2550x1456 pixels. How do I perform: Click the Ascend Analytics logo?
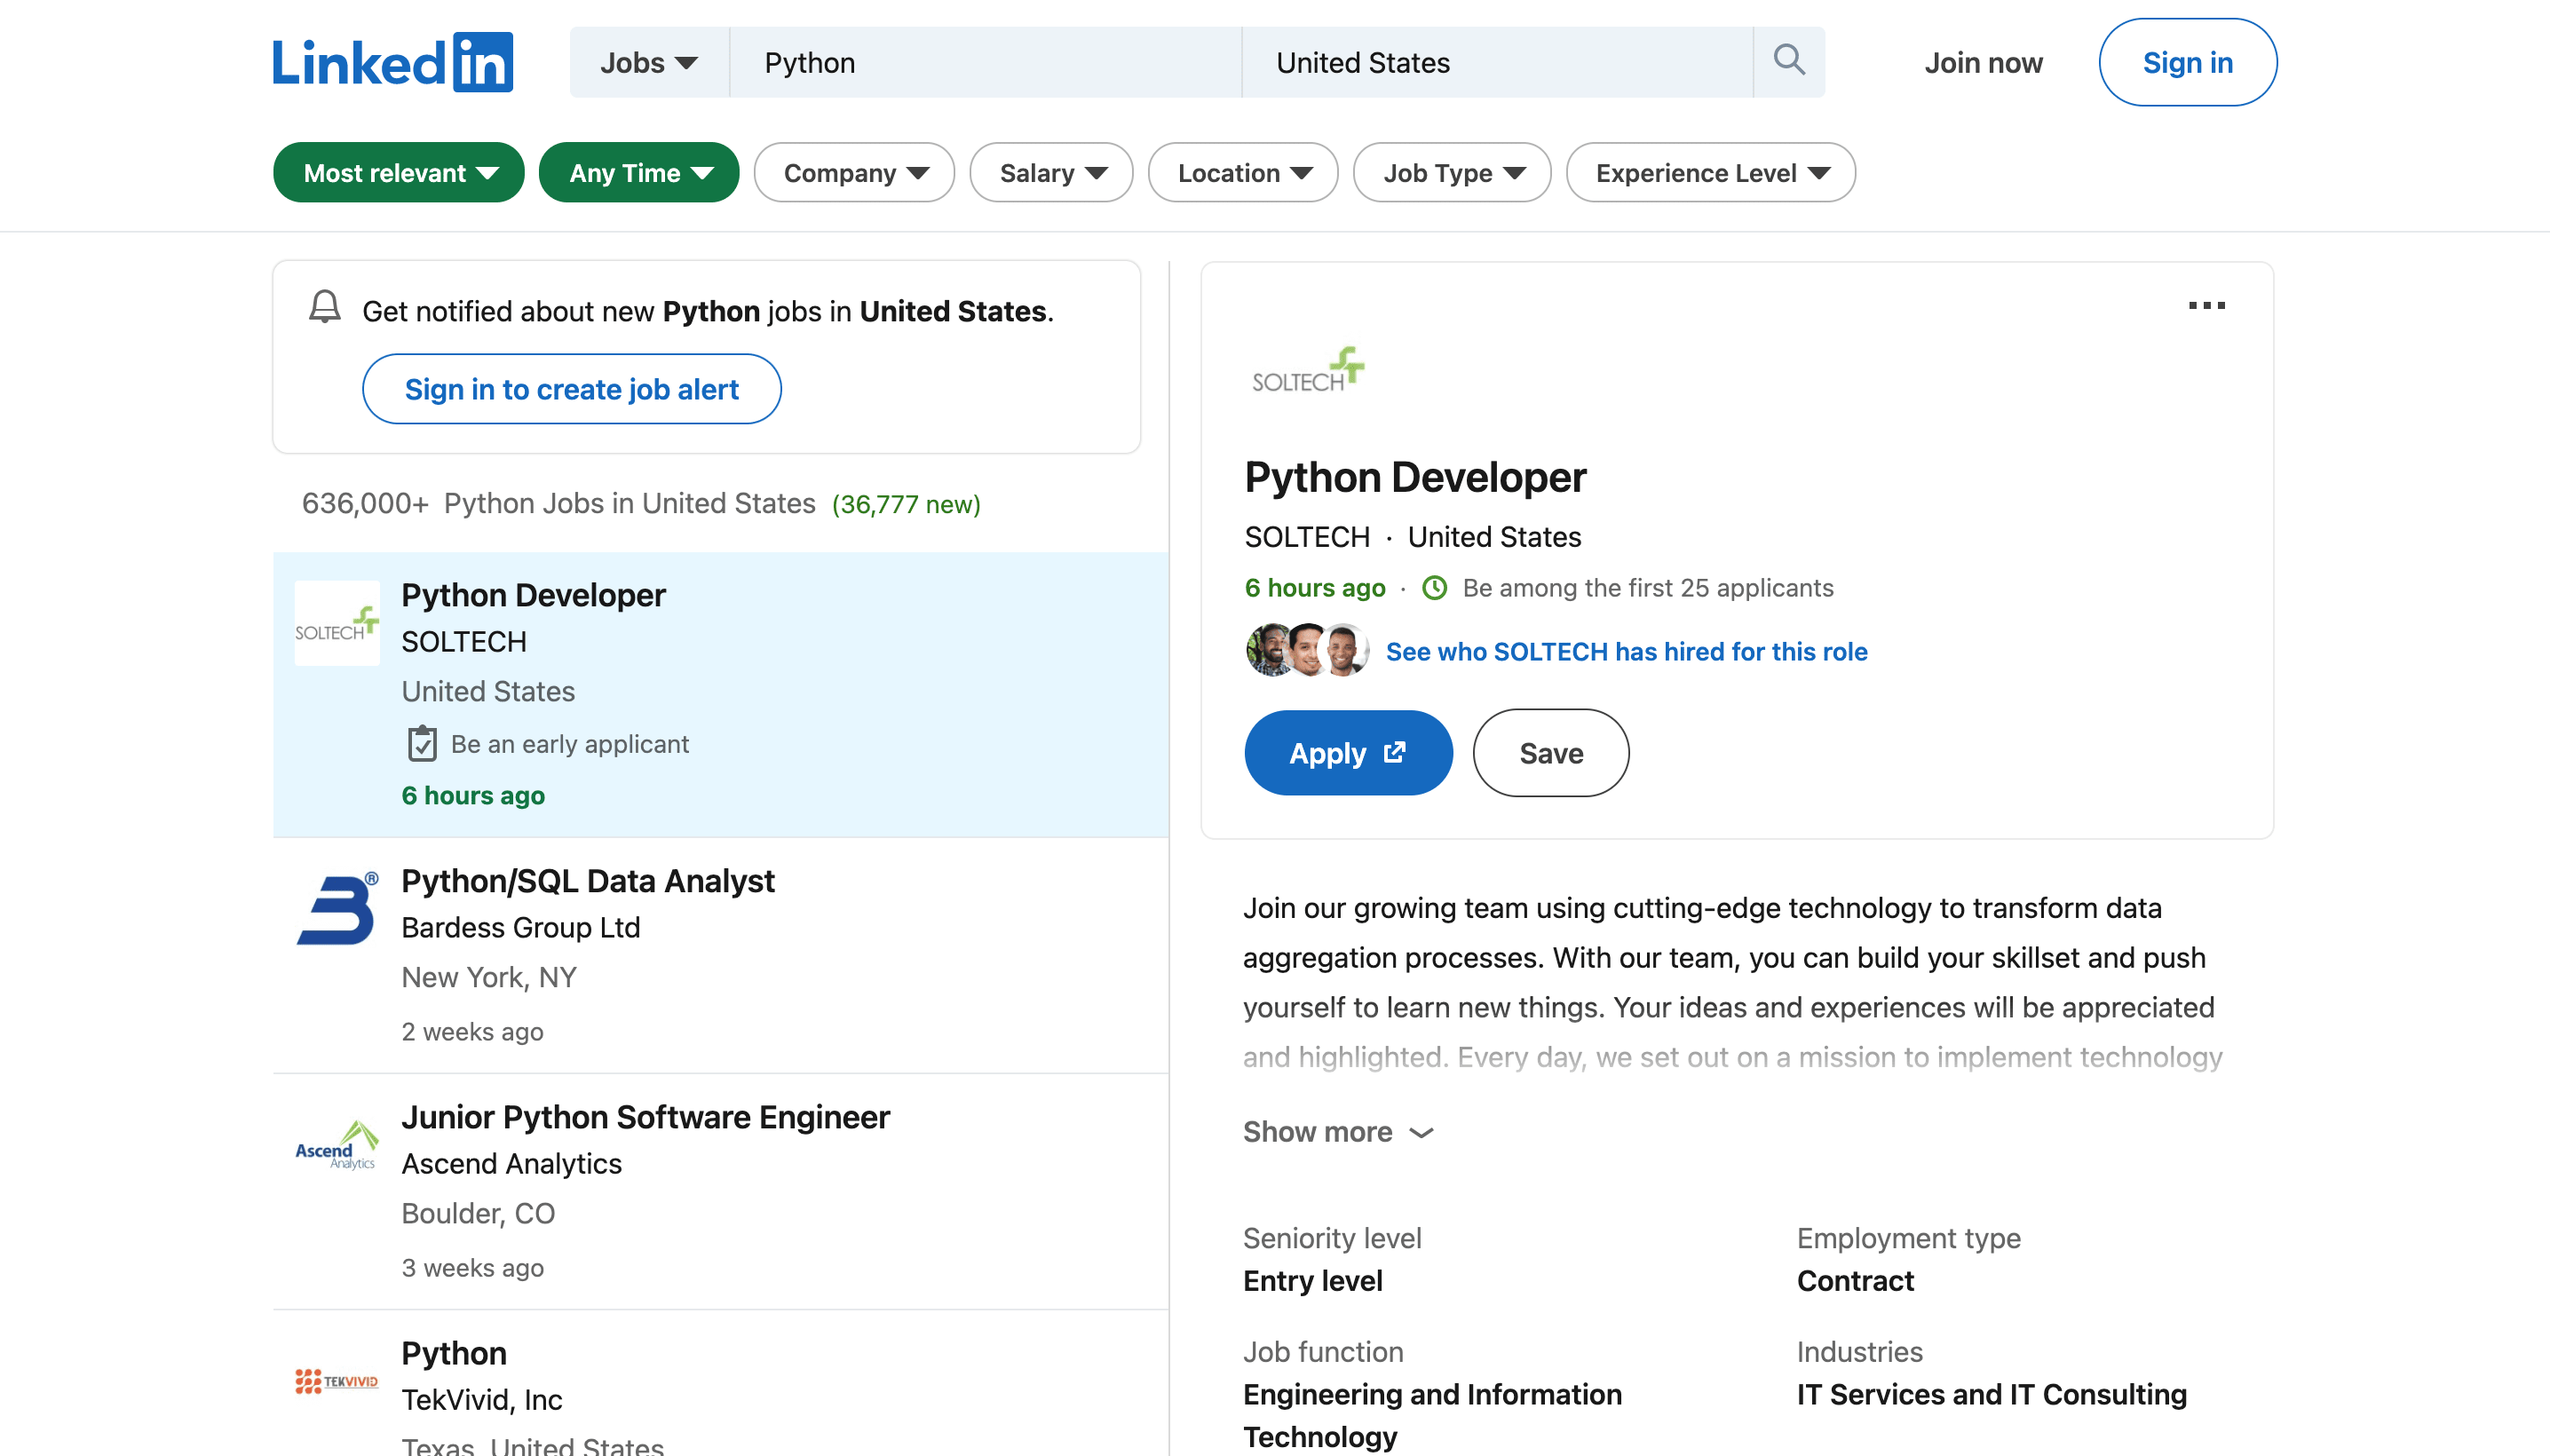337,1146
